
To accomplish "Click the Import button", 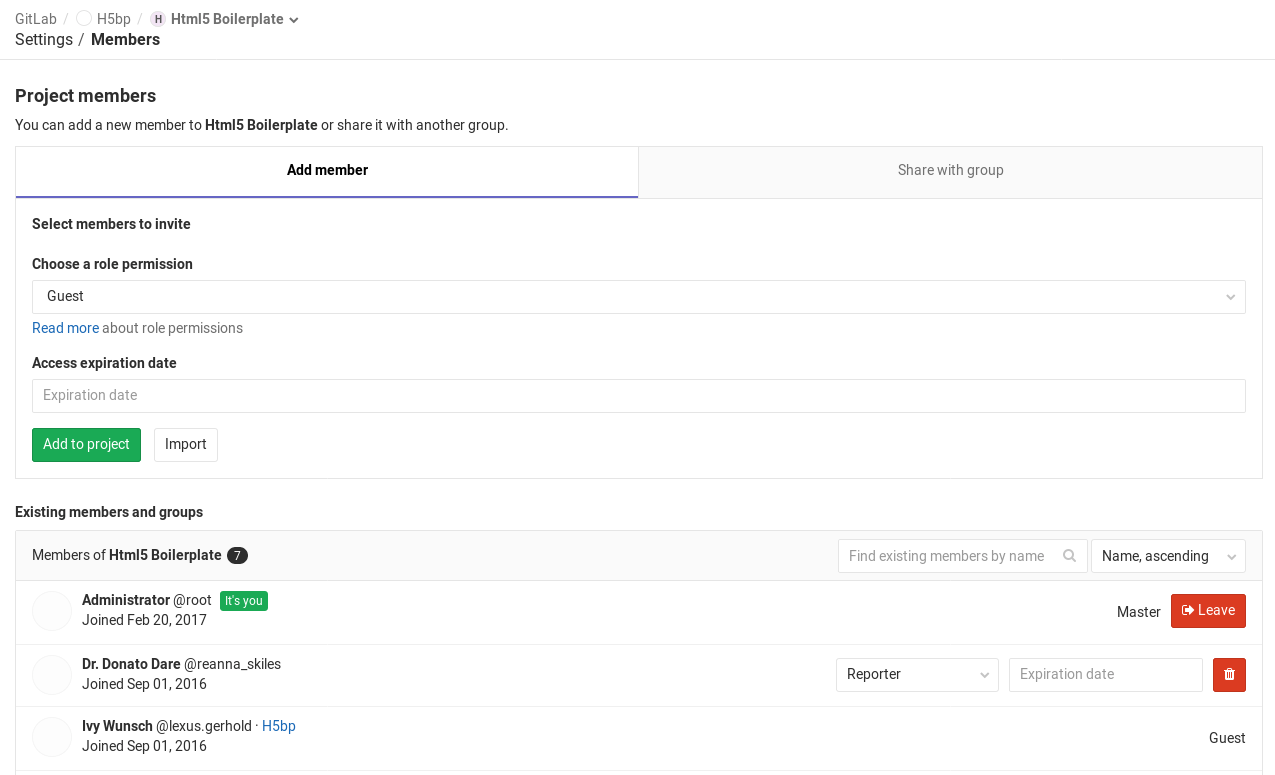I will pos(186,444).
